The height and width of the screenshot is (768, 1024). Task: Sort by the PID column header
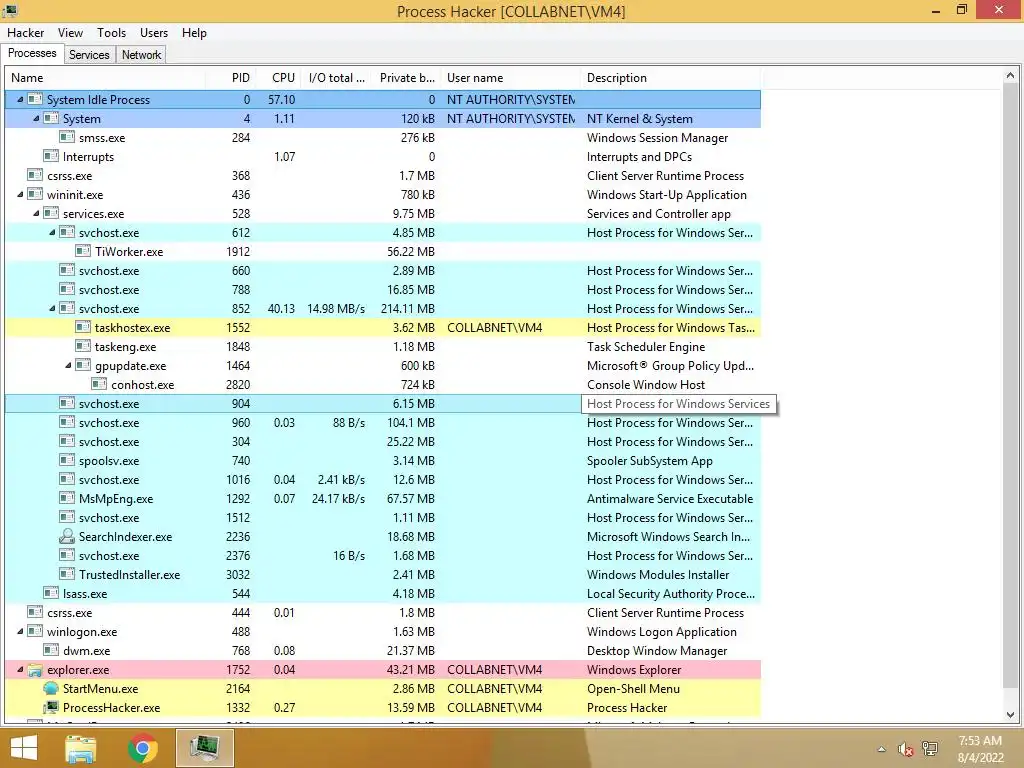point(231,78)
